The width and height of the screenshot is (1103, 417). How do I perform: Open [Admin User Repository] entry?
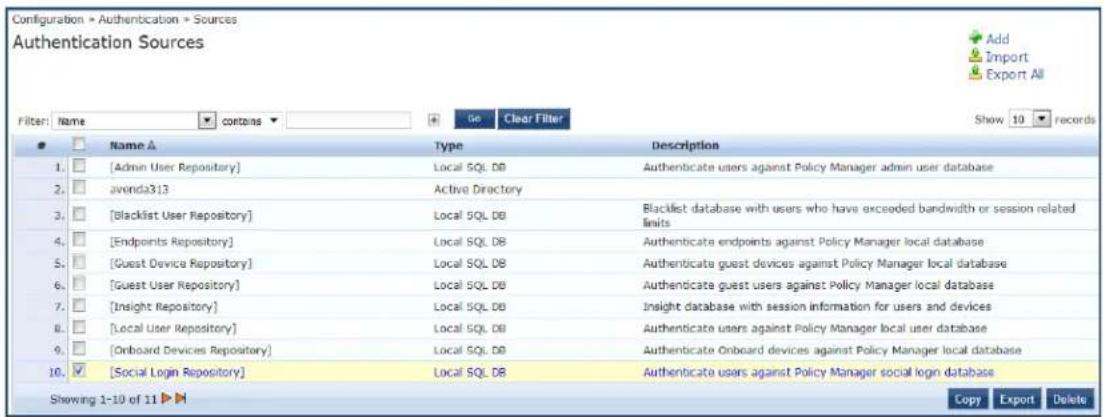(175, 167)
